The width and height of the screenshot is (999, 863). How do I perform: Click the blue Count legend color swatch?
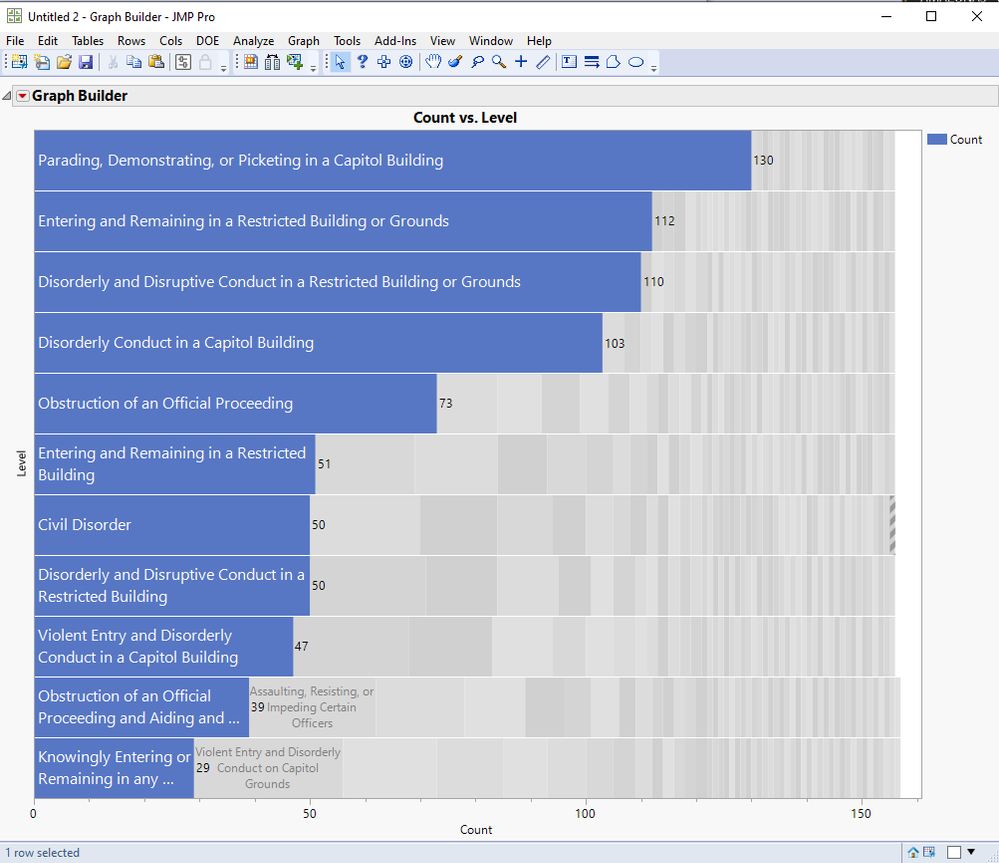[x=937, y=139]
